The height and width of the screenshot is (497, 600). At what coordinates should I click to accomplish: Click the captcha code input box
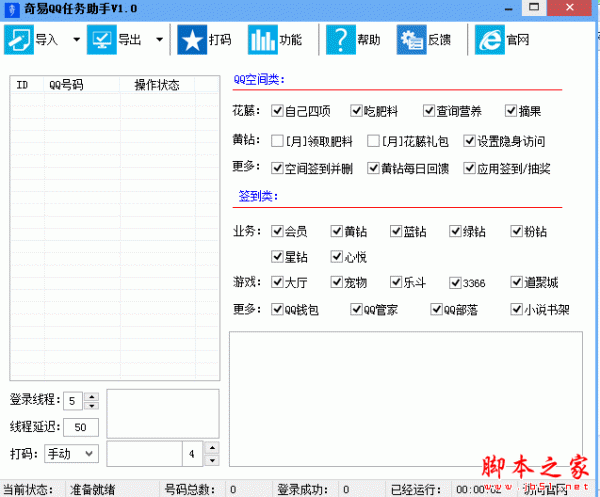pos(144,454)
